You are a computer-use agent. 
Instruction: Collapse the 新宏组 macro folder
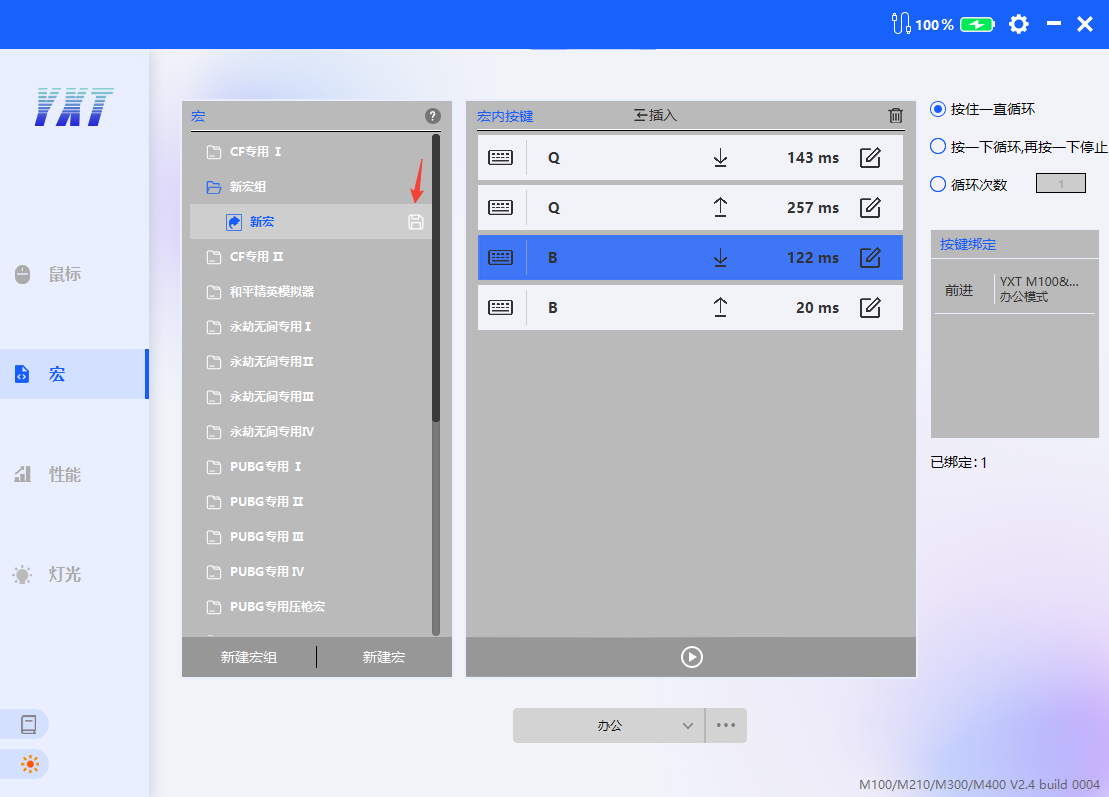(x=213, y=187)
